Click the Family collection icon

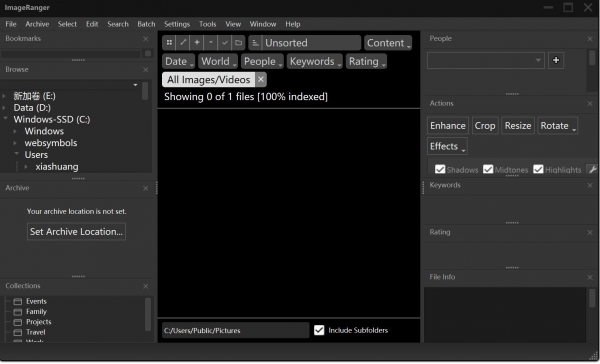18,312
